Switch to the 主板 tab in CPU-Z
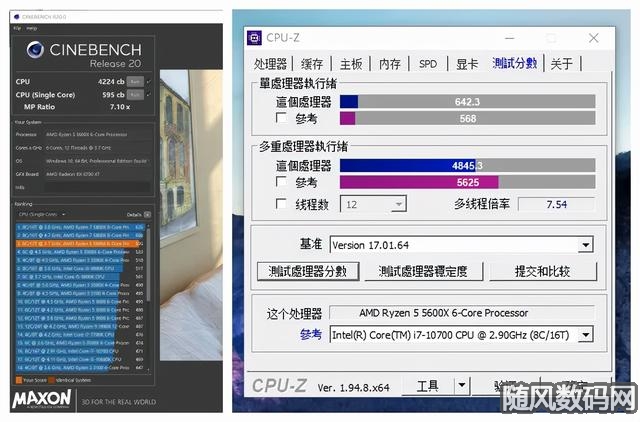The image size is (640, 422). [351, 64]
